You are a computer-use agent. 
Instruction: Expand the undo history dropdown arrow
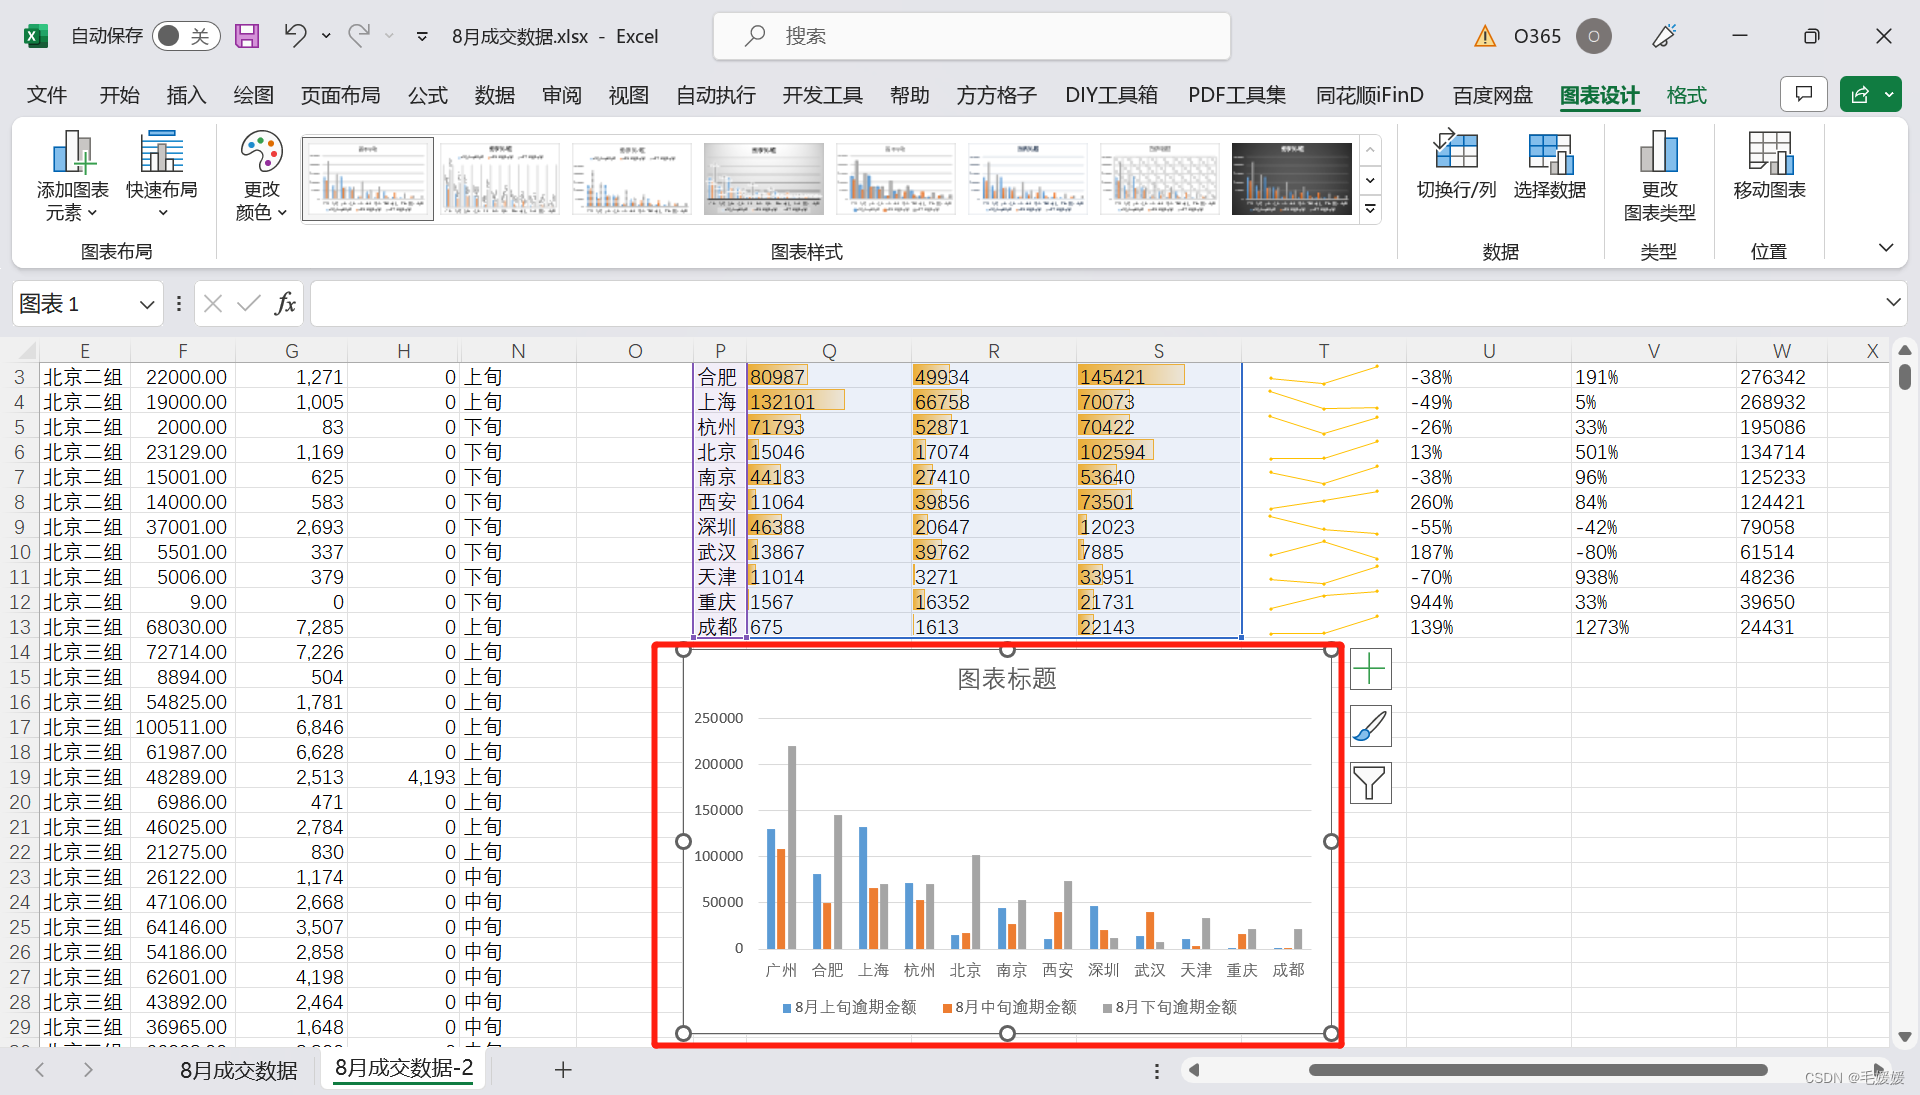326,36
